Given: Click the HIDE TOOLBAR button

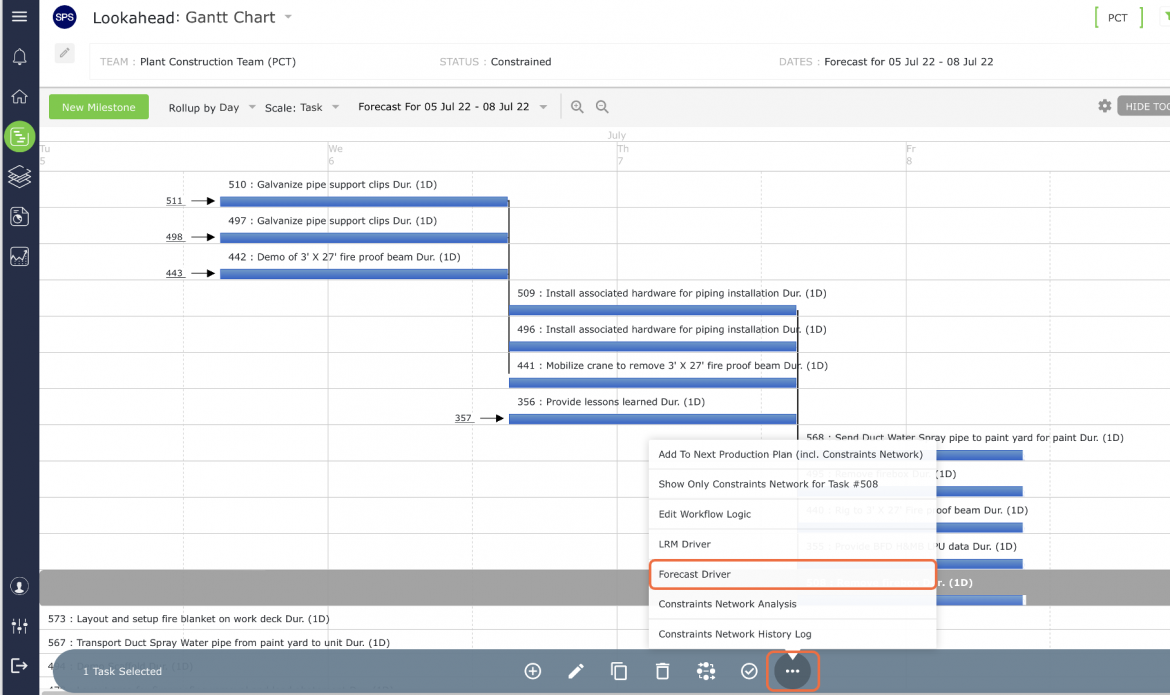Looking at the screenshot, I should (1144, 107).
